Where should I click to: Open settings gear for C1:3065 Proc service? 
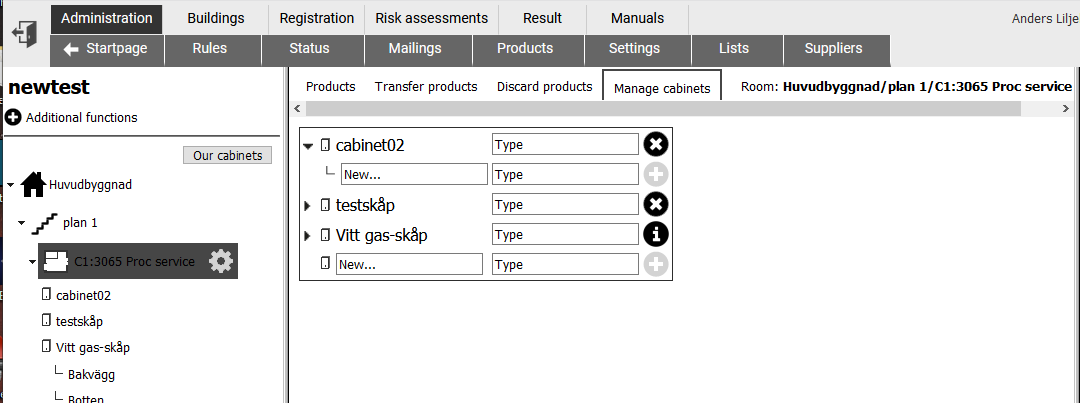click(x=221, y=261)
